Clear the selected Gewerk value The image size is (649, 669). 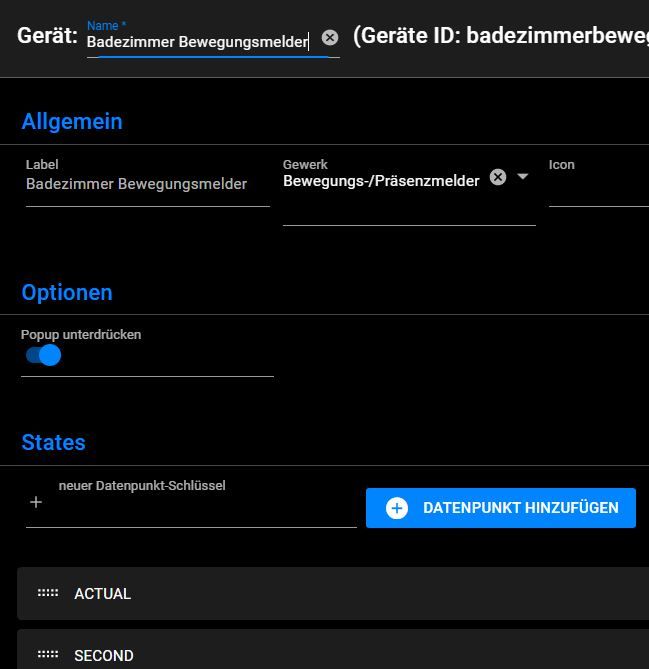[x=498, y=177]
